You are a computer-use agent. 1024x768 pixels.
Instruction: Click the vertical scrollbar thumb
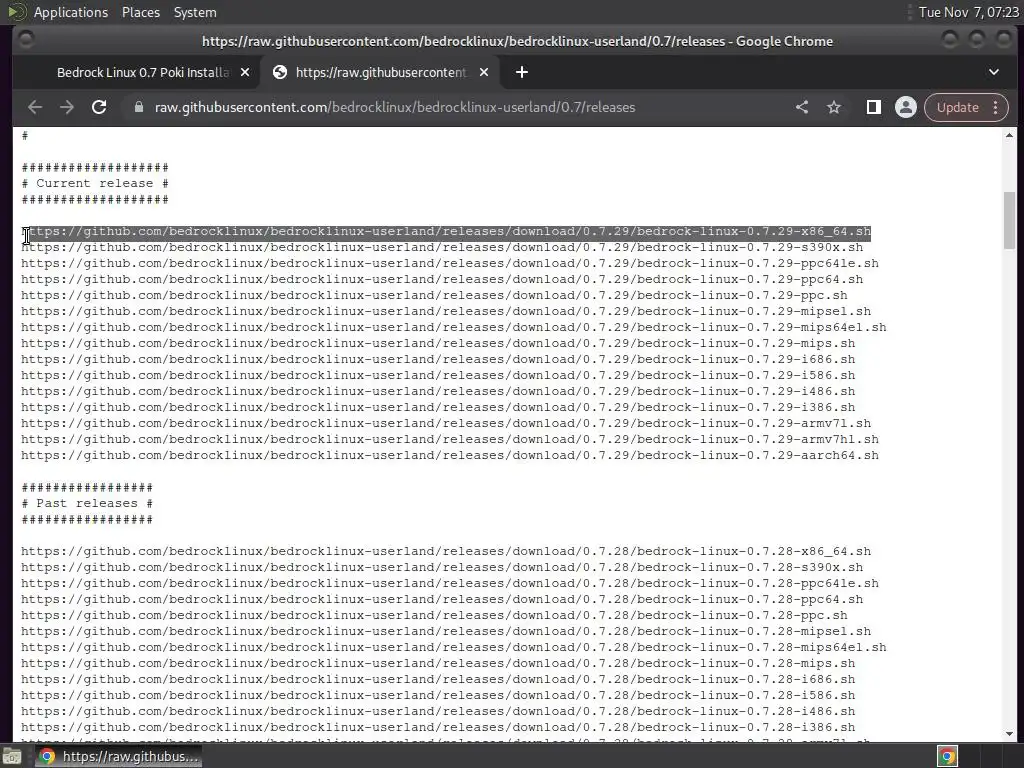1010,220
